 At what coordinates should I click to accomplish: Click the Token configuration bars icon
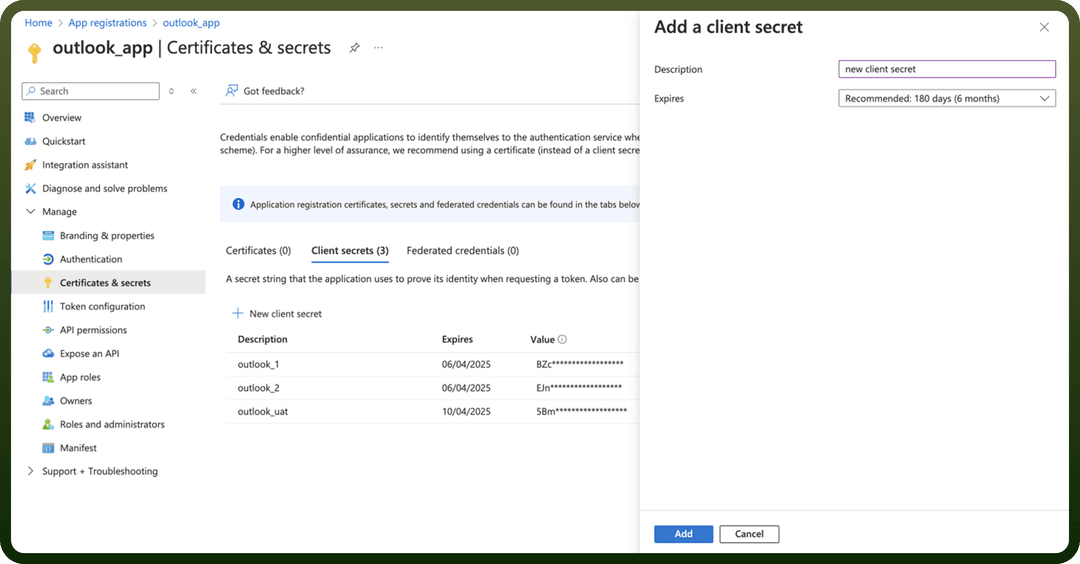[x=48, y=306]
